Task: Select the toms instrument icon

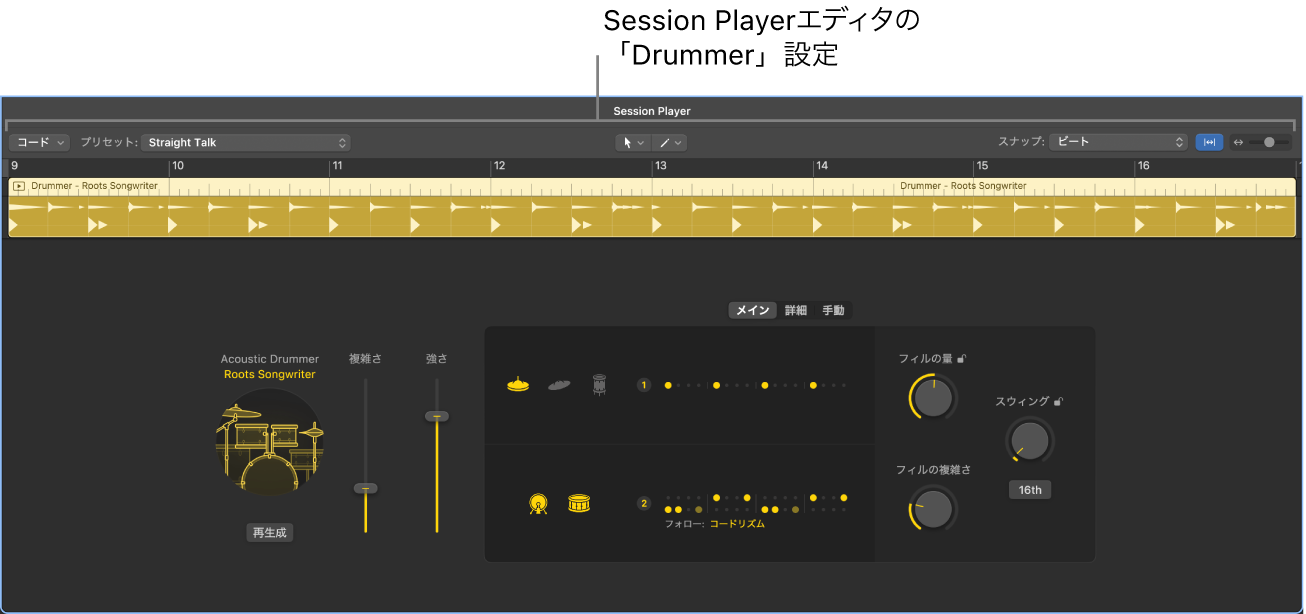Action: pos(599,384)
